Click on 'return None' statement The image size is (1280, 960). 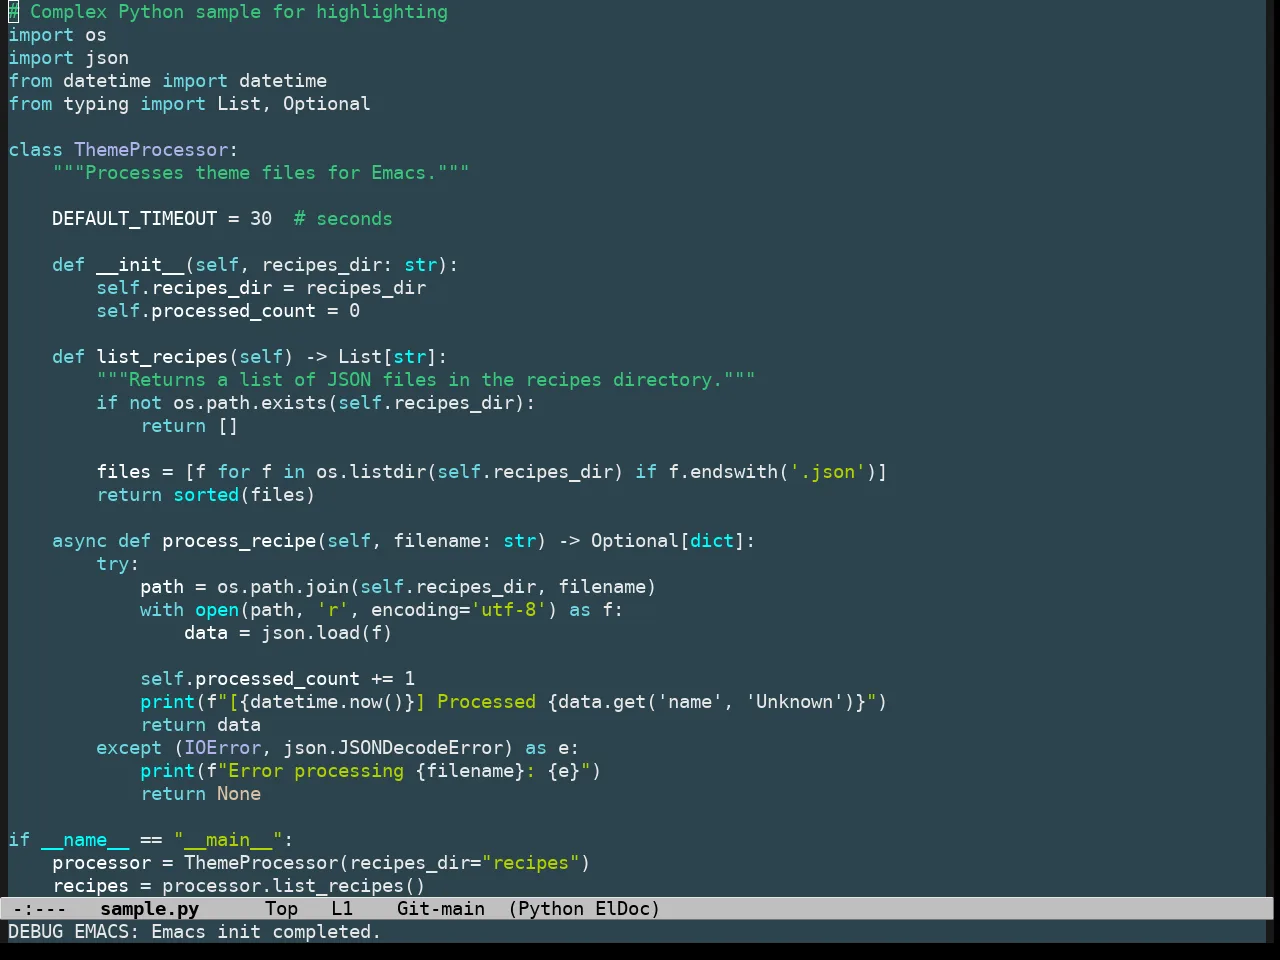coord(200,794)
